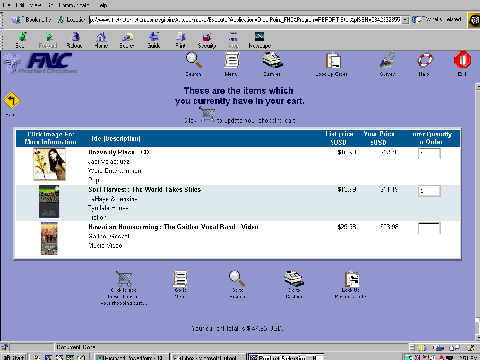480x360 pixels.
Task: Open the Help menu in menu bar
Action: pos(103,5)
